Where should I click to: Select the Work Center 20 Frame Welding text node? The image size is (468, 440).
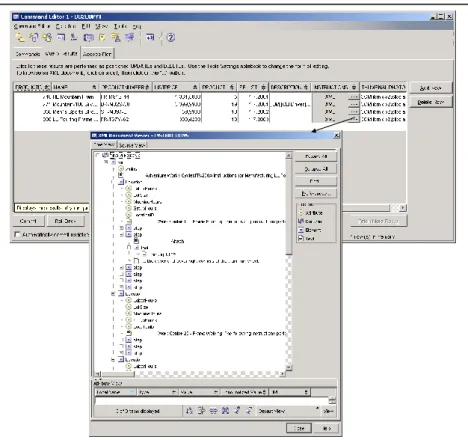[221, 333]
